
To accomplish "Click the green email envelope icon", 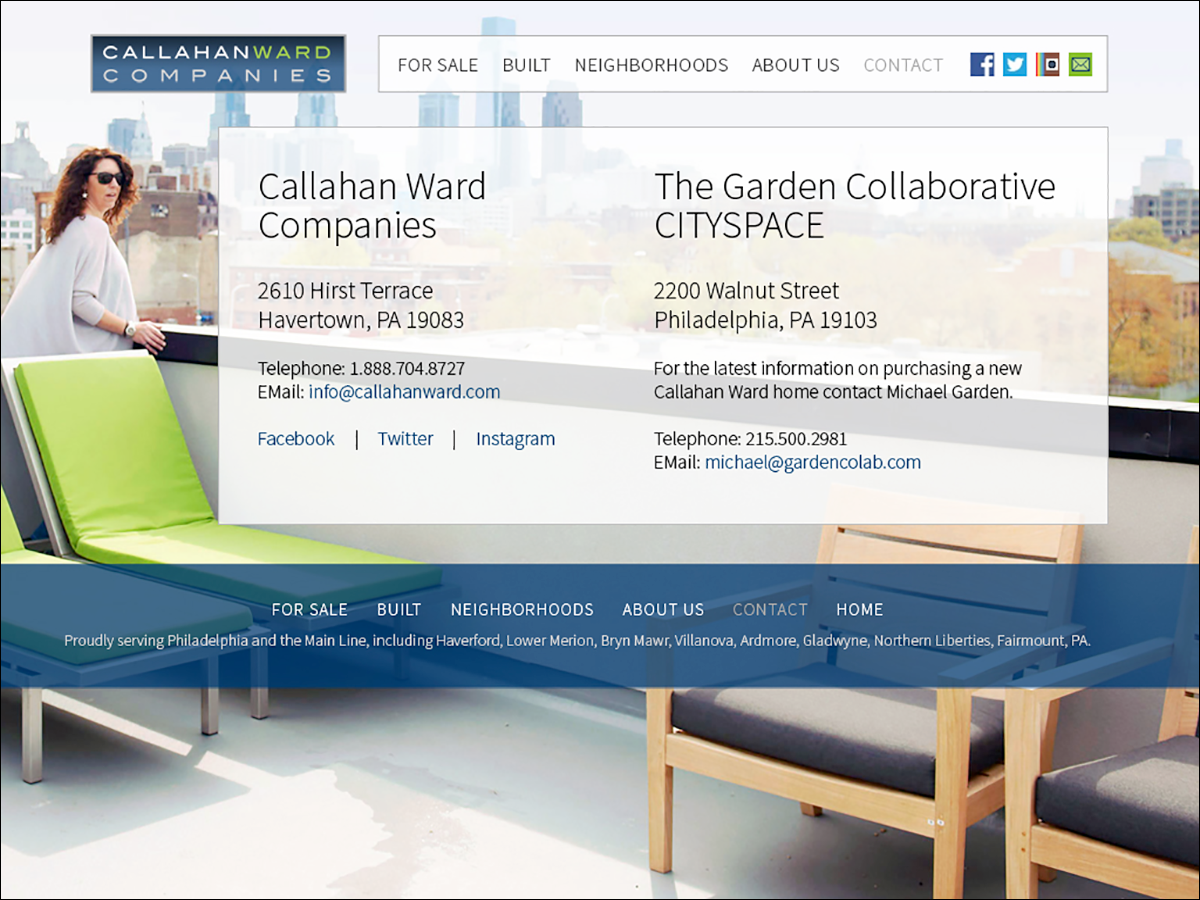I will [x=1080, y=65].
